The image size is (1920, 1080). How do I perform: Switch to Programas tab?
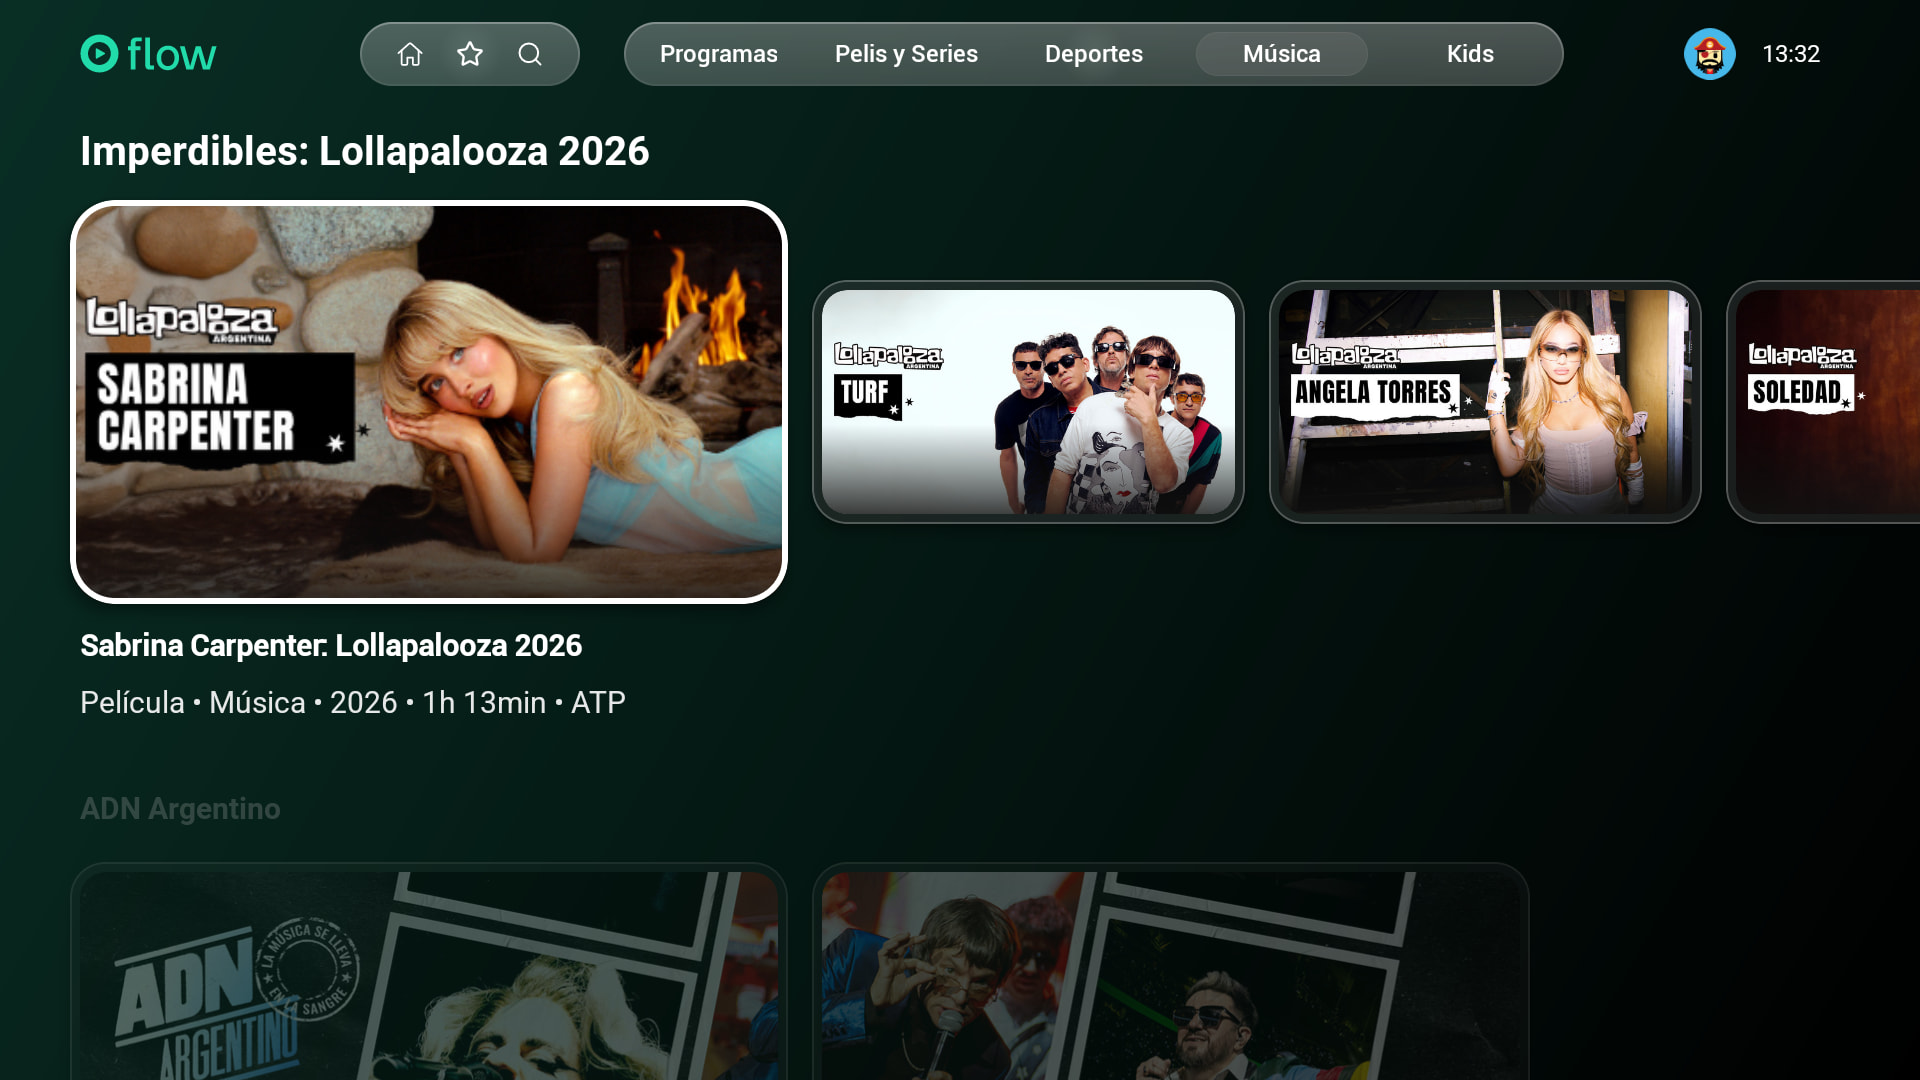point(718,54)
